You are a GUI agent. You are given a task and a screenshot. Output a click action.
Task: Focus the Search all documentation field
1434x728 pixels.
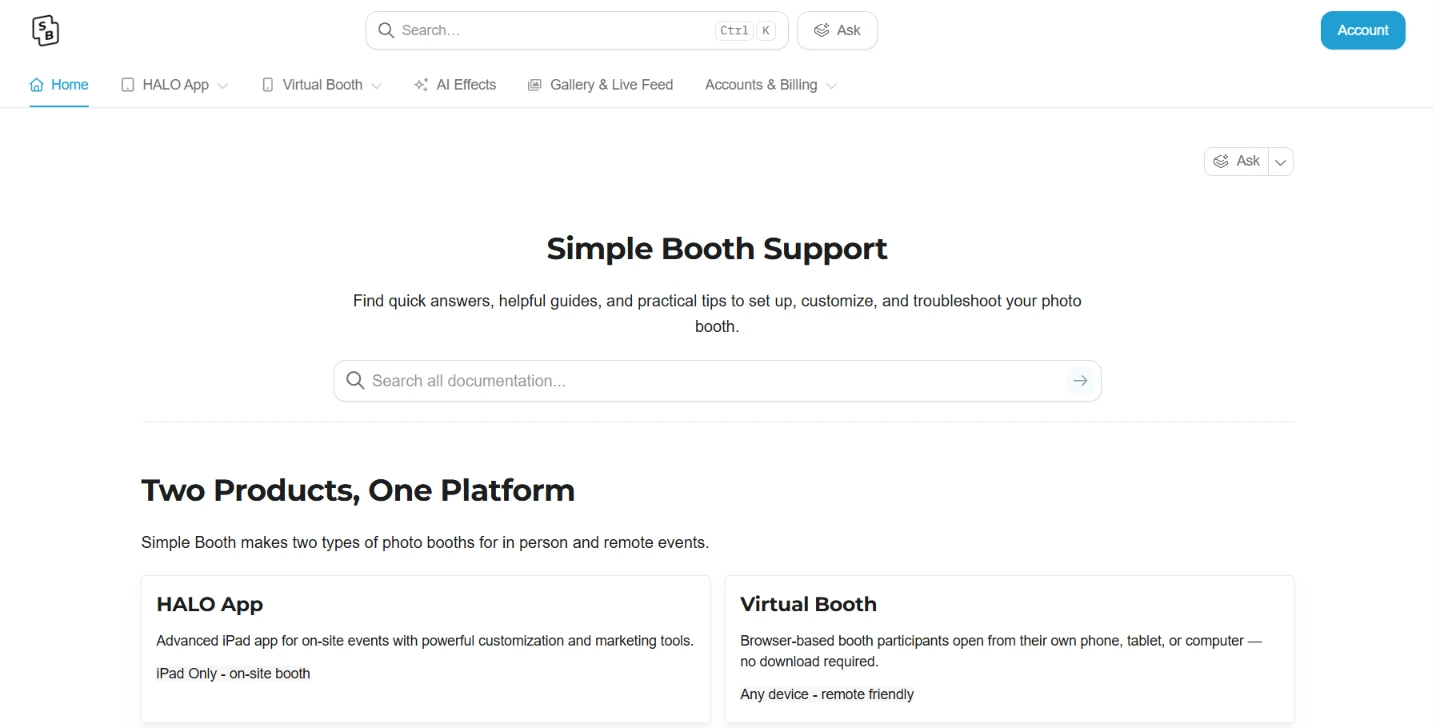click(717, 381)
